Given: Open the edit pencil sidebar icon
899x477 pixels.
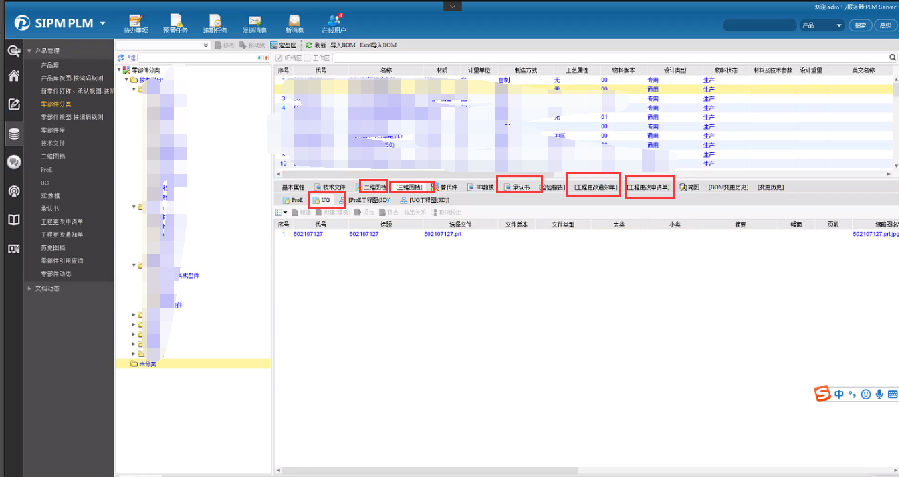Looking at the screenshot, I should (14, 104).
